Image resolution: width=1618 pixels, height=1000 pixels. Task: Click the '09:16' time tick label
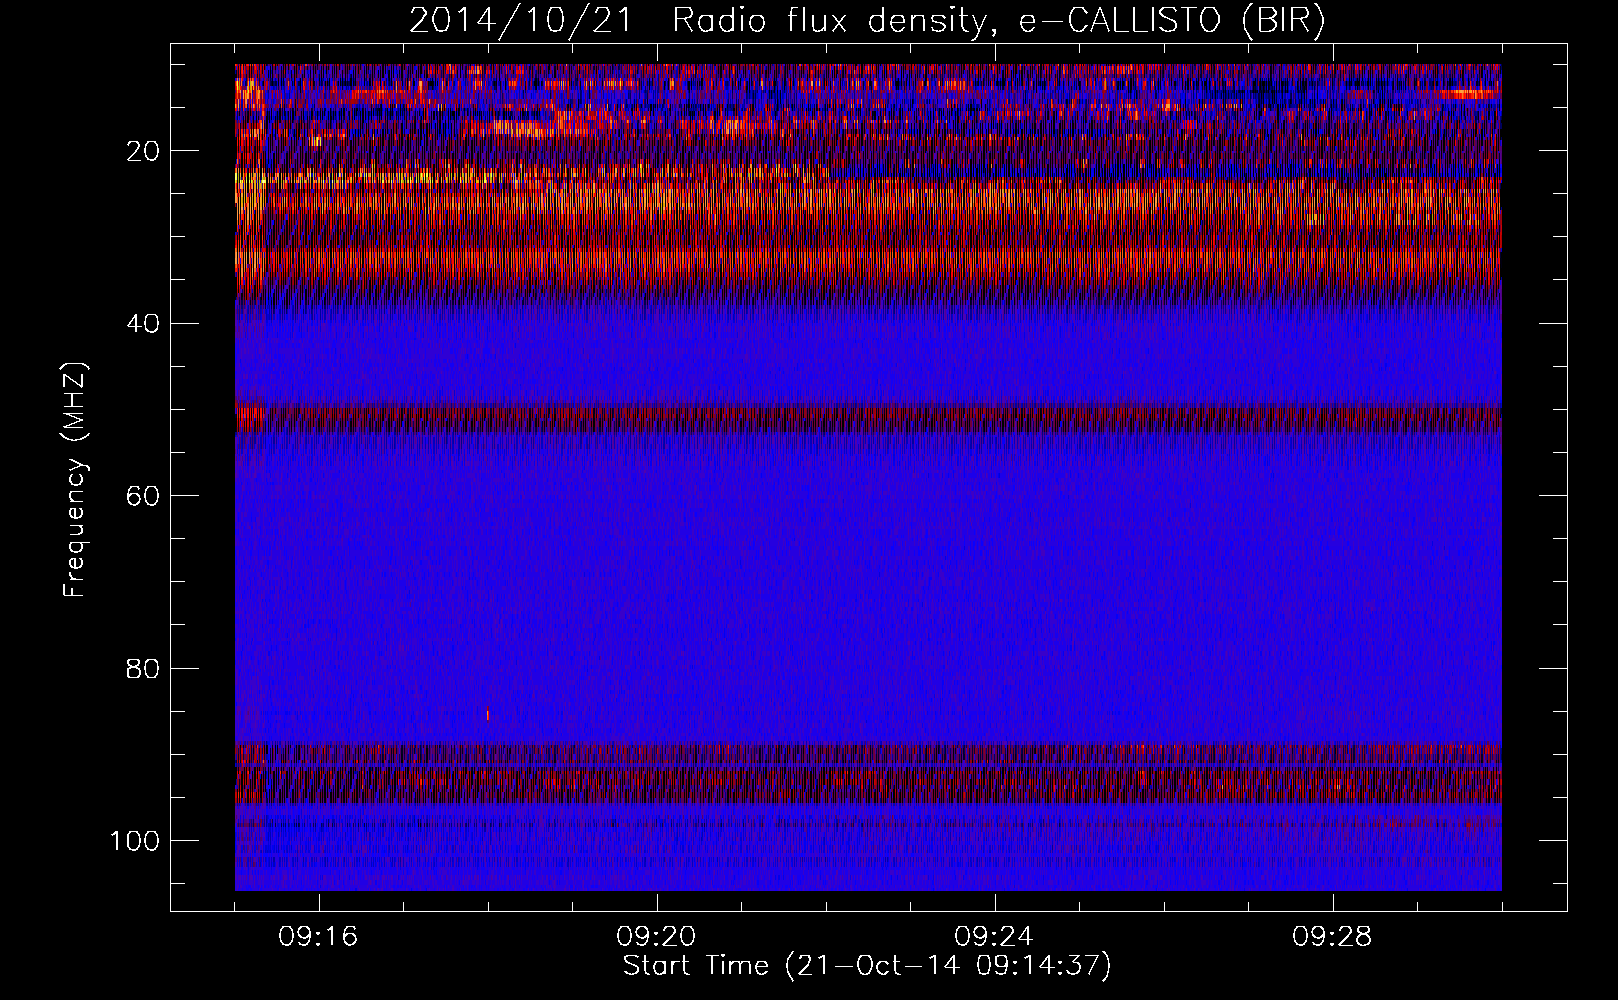pyautogui.click(x=319, y=937)
